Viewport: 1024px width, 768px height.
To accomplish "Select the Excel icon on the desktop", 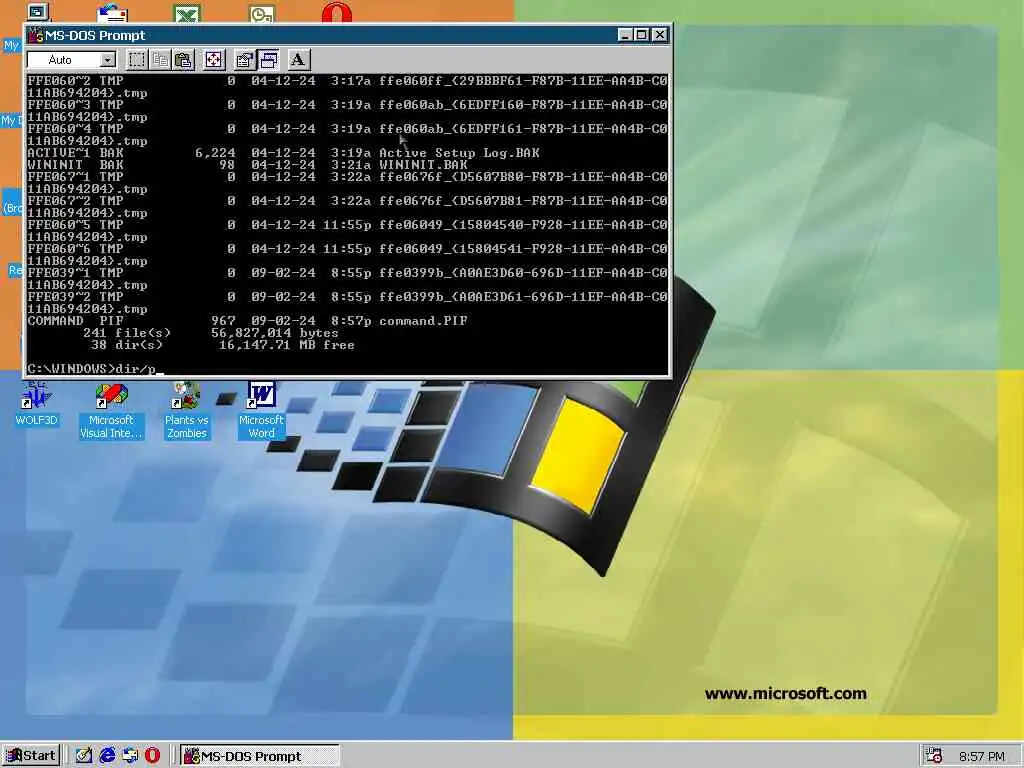I will point(187,13).
